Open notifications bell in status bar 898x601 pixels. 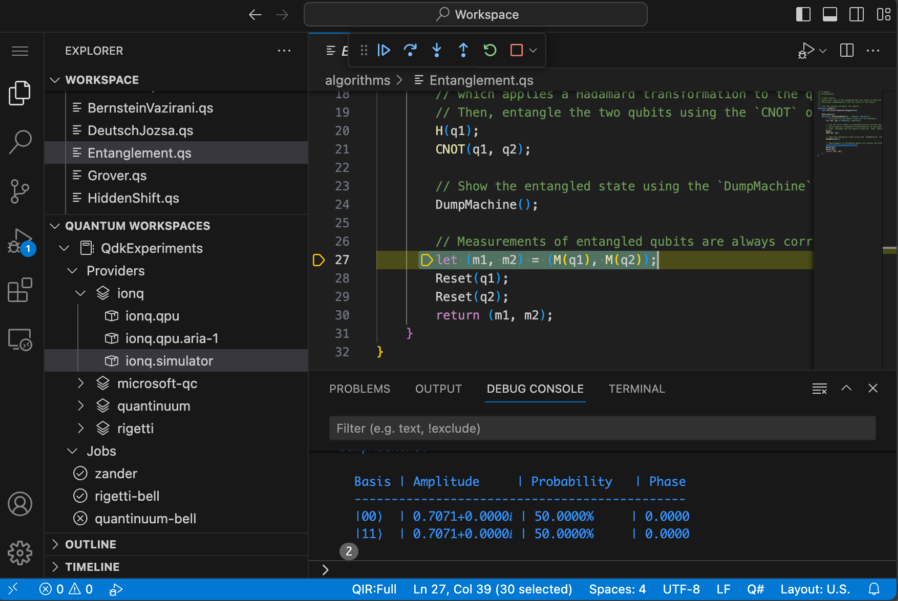[874, 590]
